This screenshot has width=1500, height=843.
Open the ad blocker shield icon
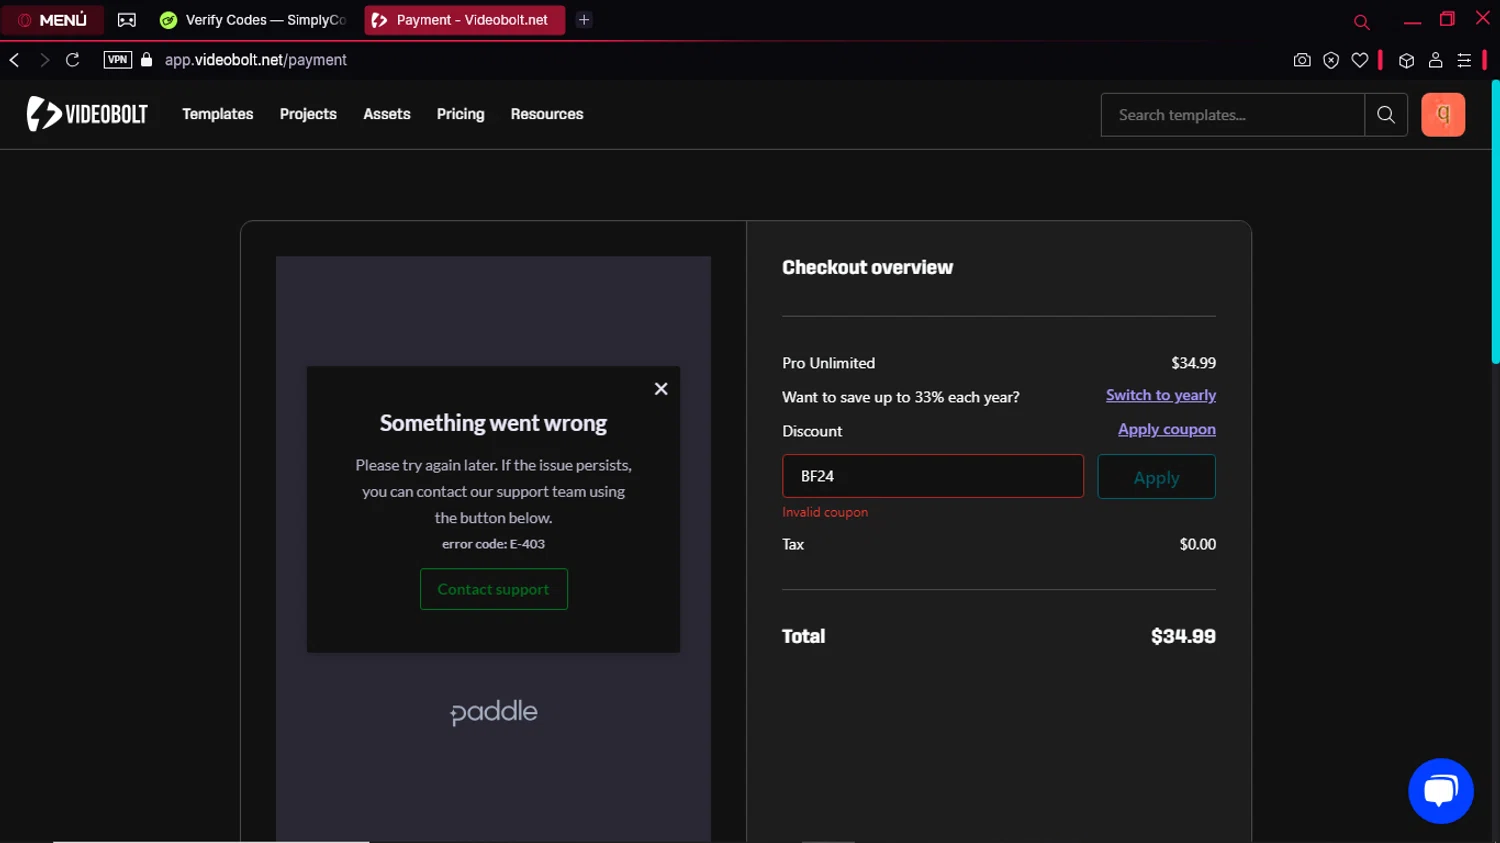point(1331,60)
